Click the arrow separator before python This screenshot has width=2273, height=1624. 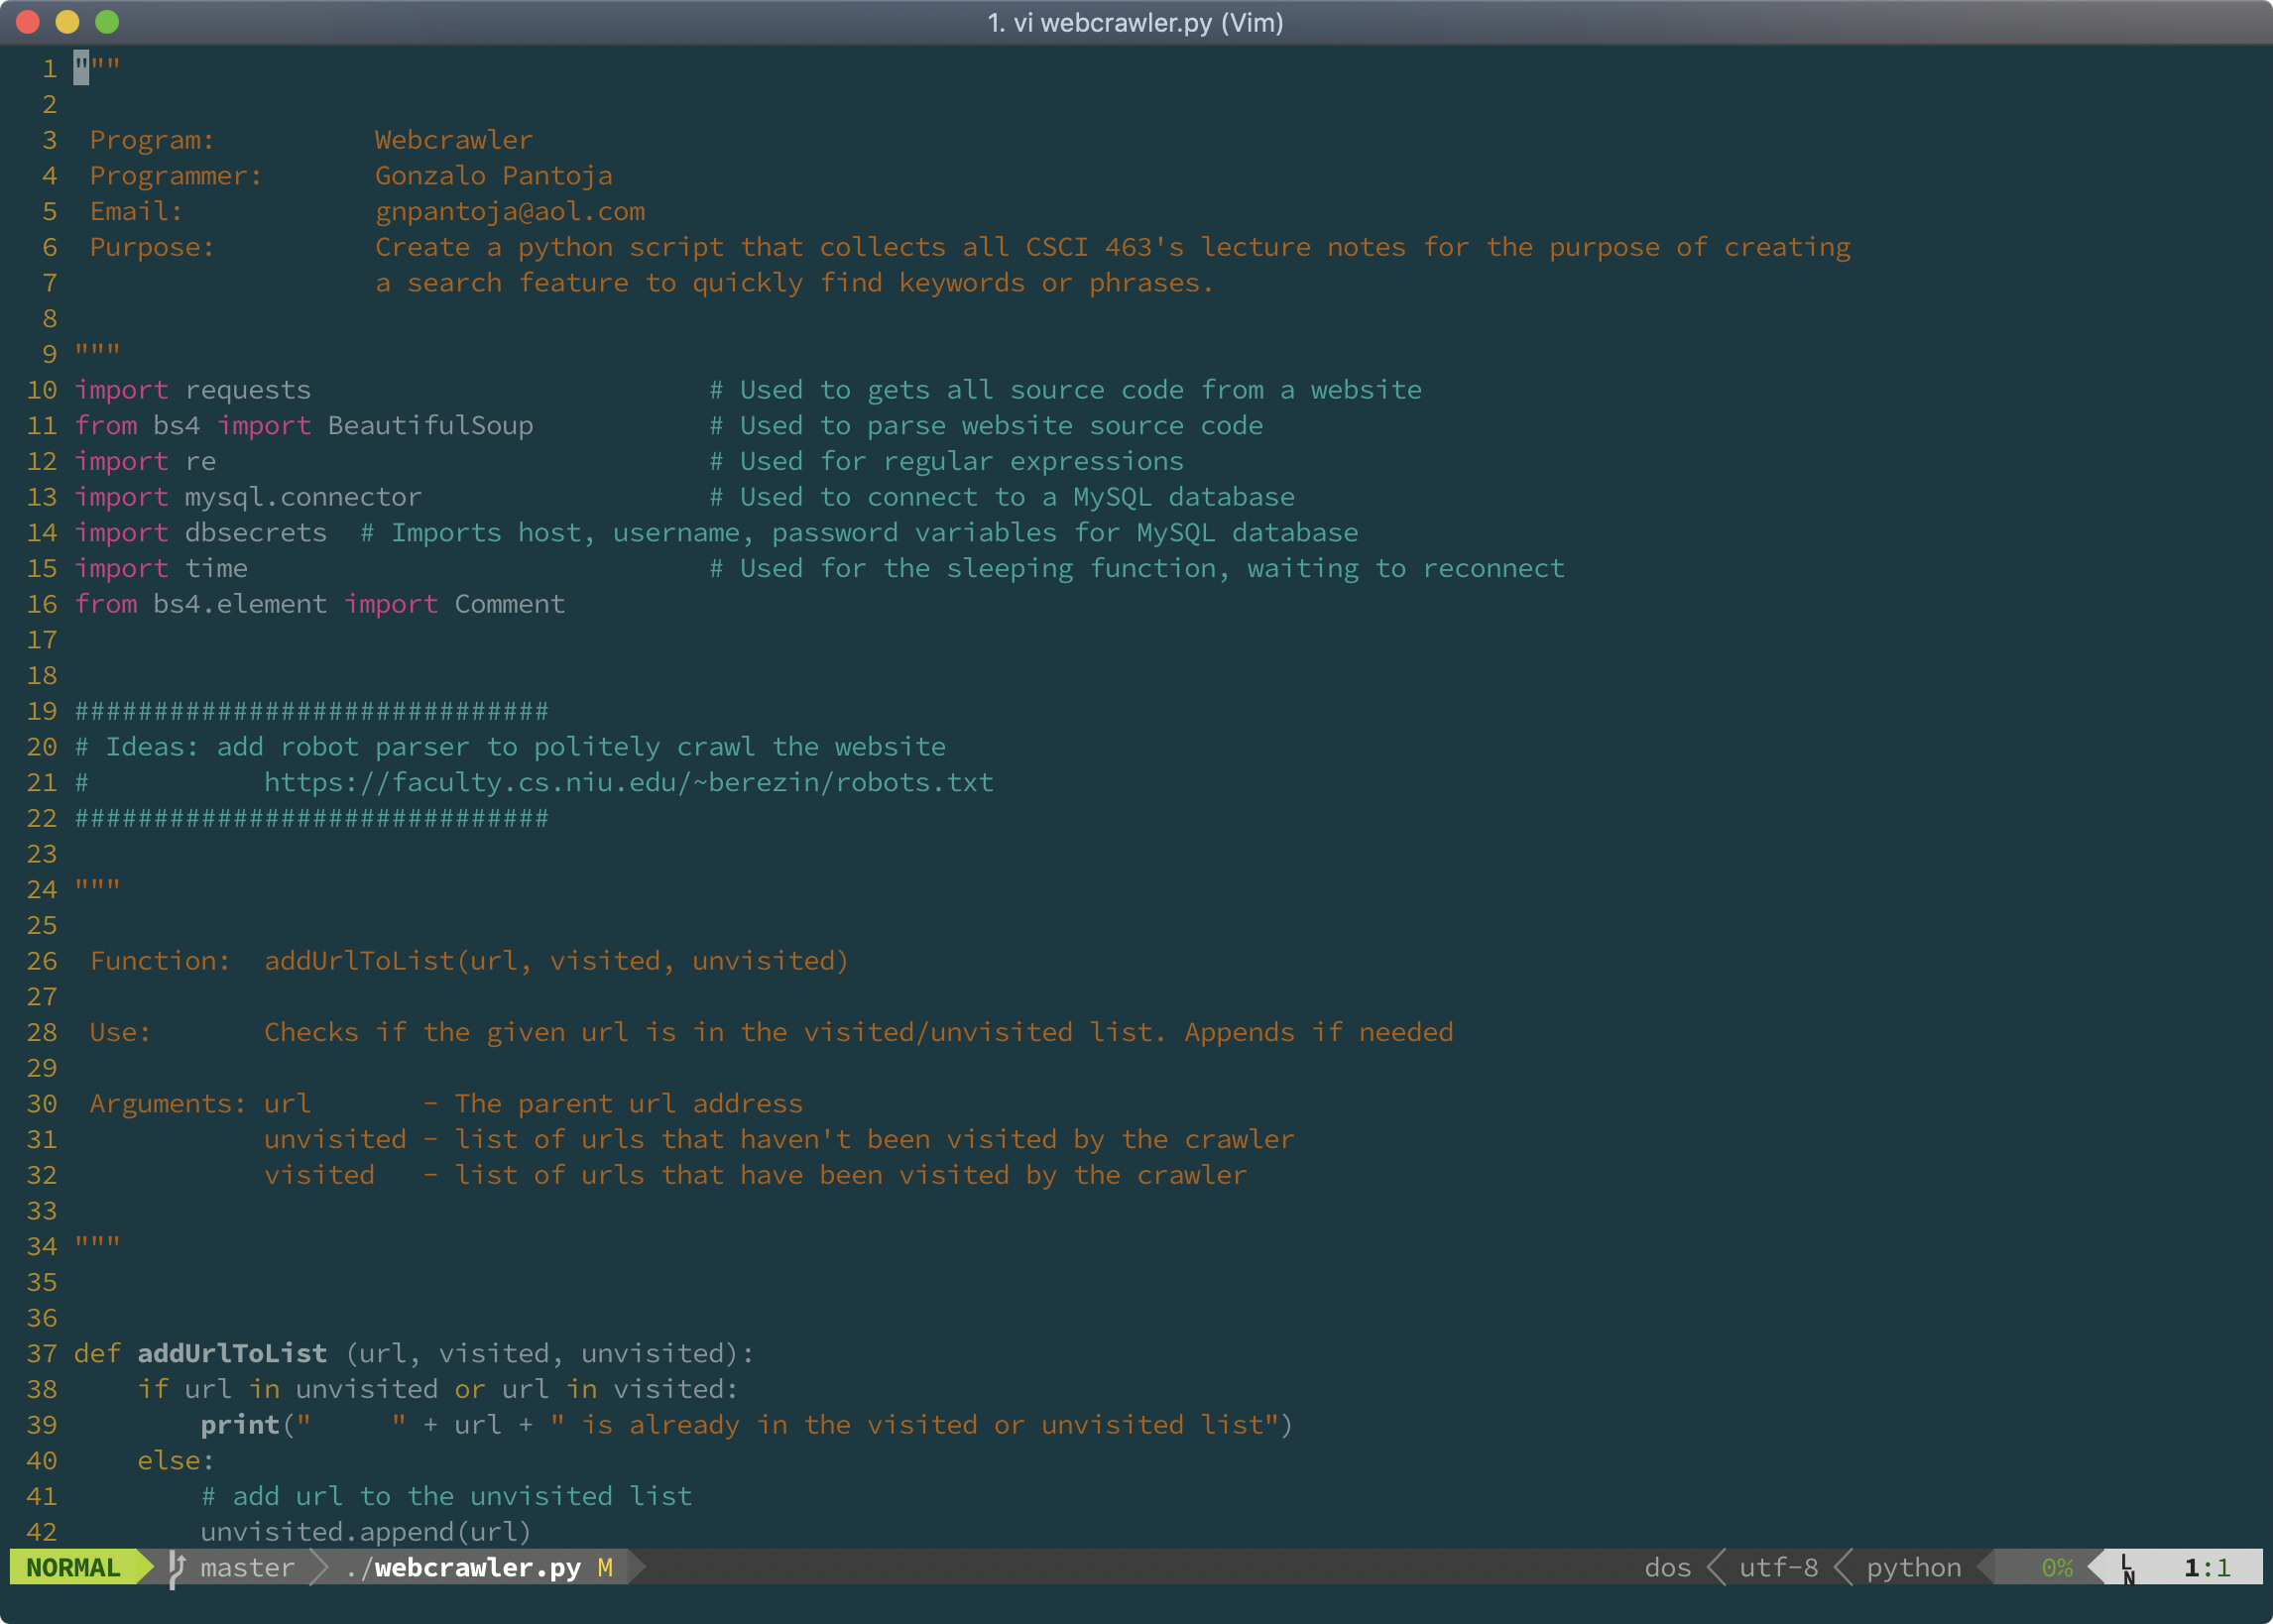click(1842, 1567)
